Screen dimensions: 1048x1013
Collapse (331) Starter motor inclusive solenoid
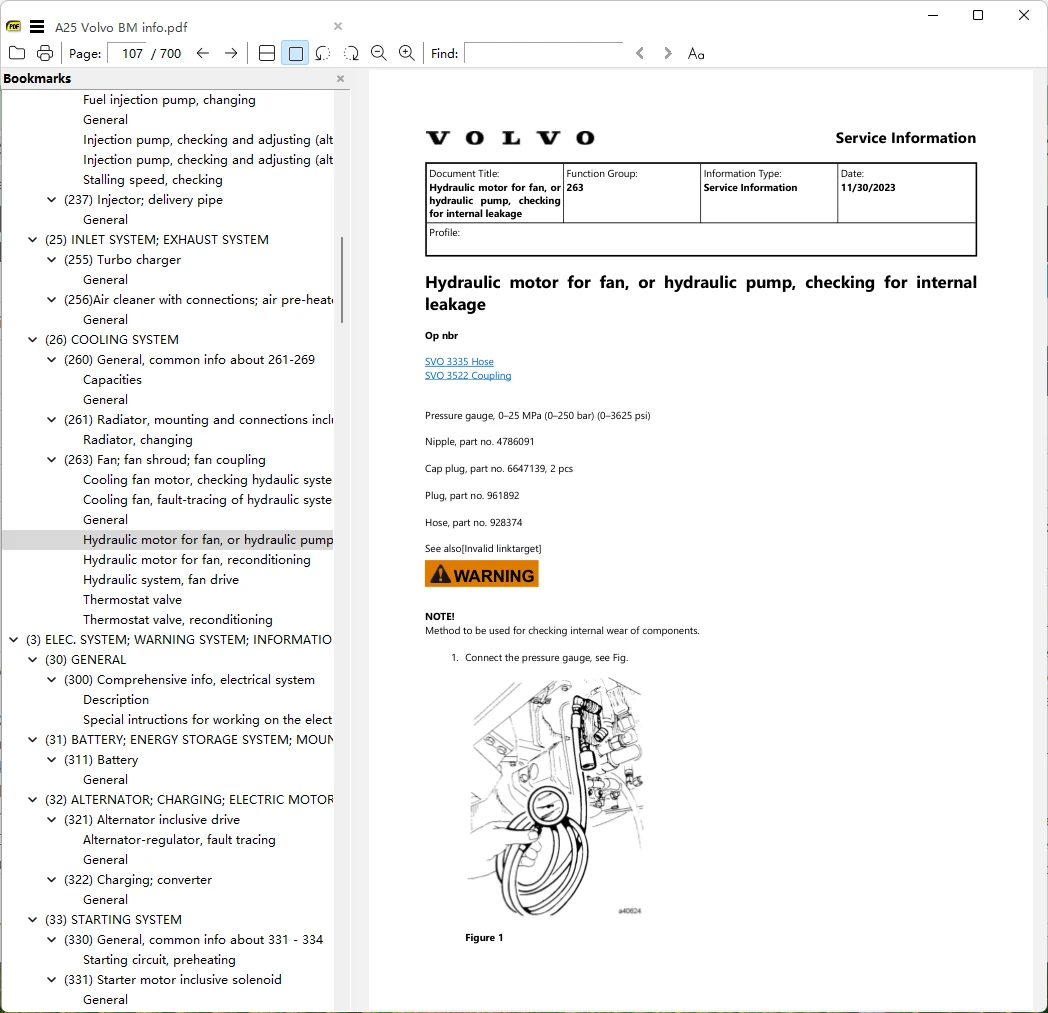(51, 980)
